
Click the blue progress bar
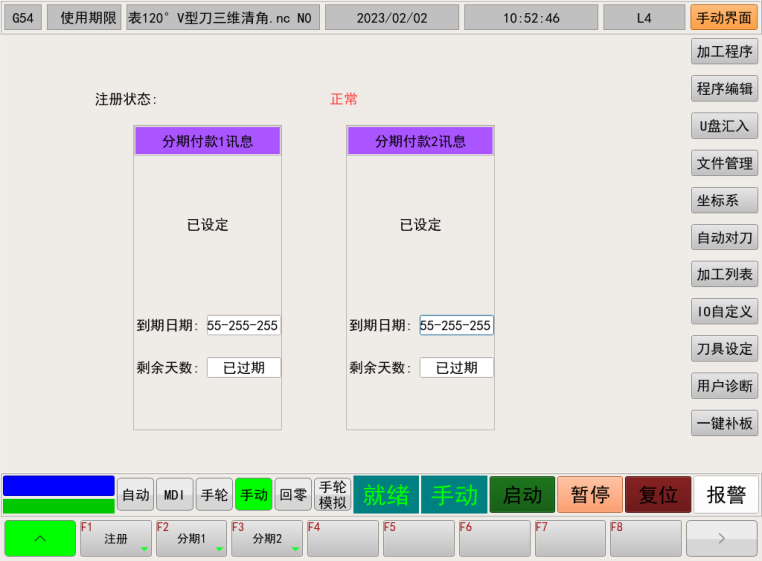(59, 485)
